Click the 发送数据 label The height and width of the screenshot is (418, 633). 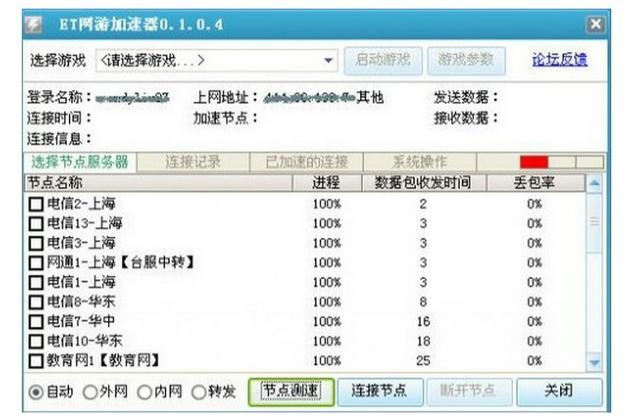coord(466,97)
